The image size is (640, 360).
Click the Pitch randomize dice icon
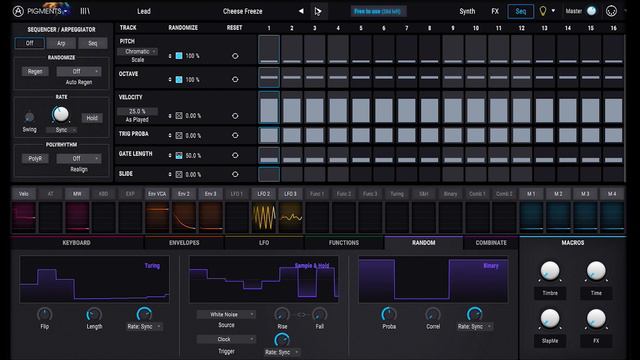179,56
